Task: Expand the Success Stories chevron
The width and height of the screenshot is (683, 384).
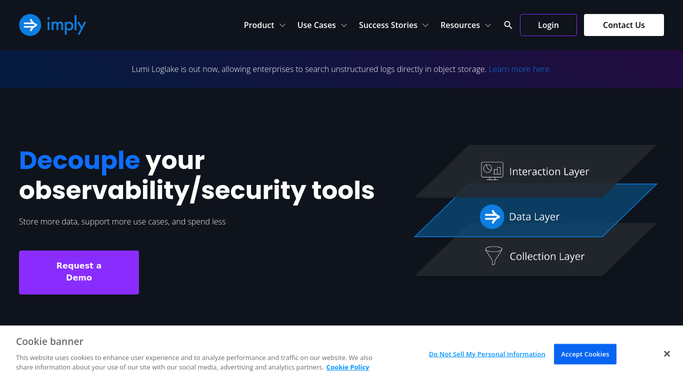Action: [426, 25]
